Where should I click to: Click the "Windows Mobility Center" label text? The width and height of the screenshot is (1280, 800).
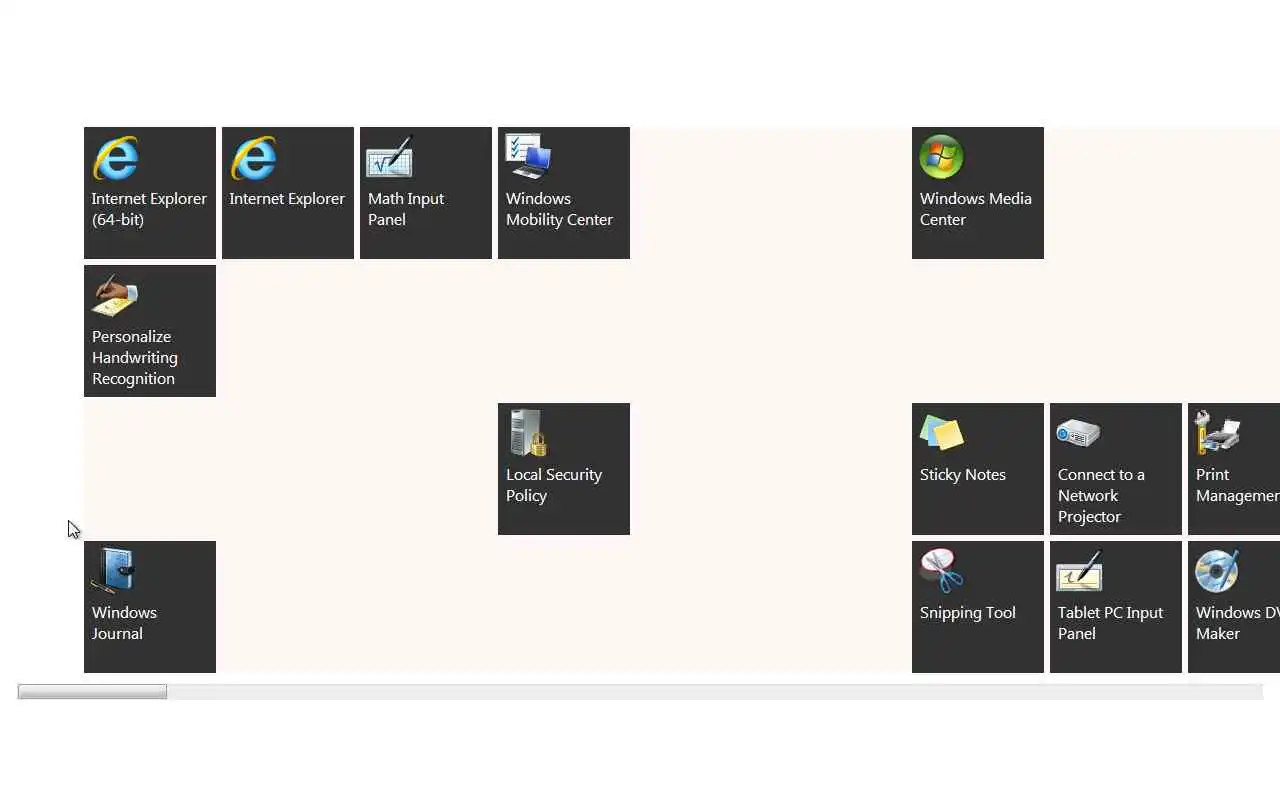tap(559, 209)
